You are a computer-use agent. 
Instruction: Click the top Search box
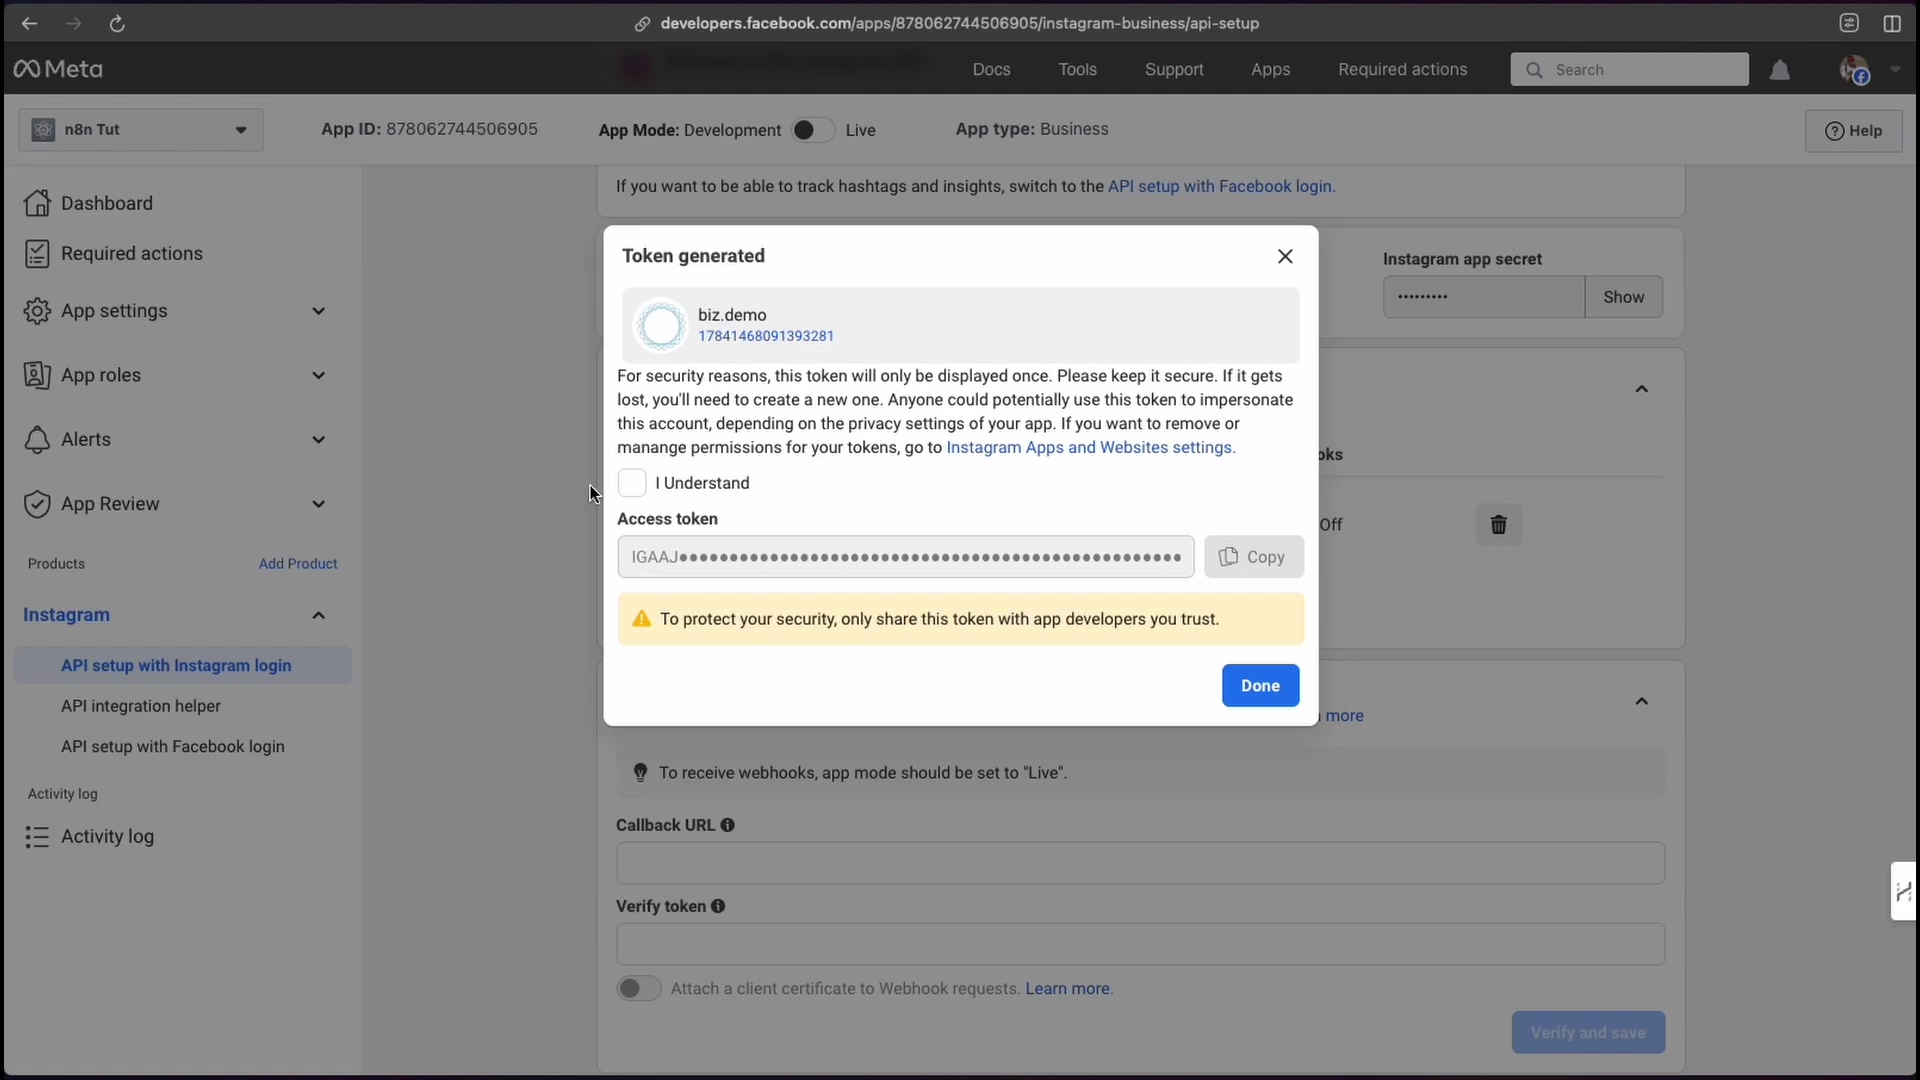[1629, 70]
